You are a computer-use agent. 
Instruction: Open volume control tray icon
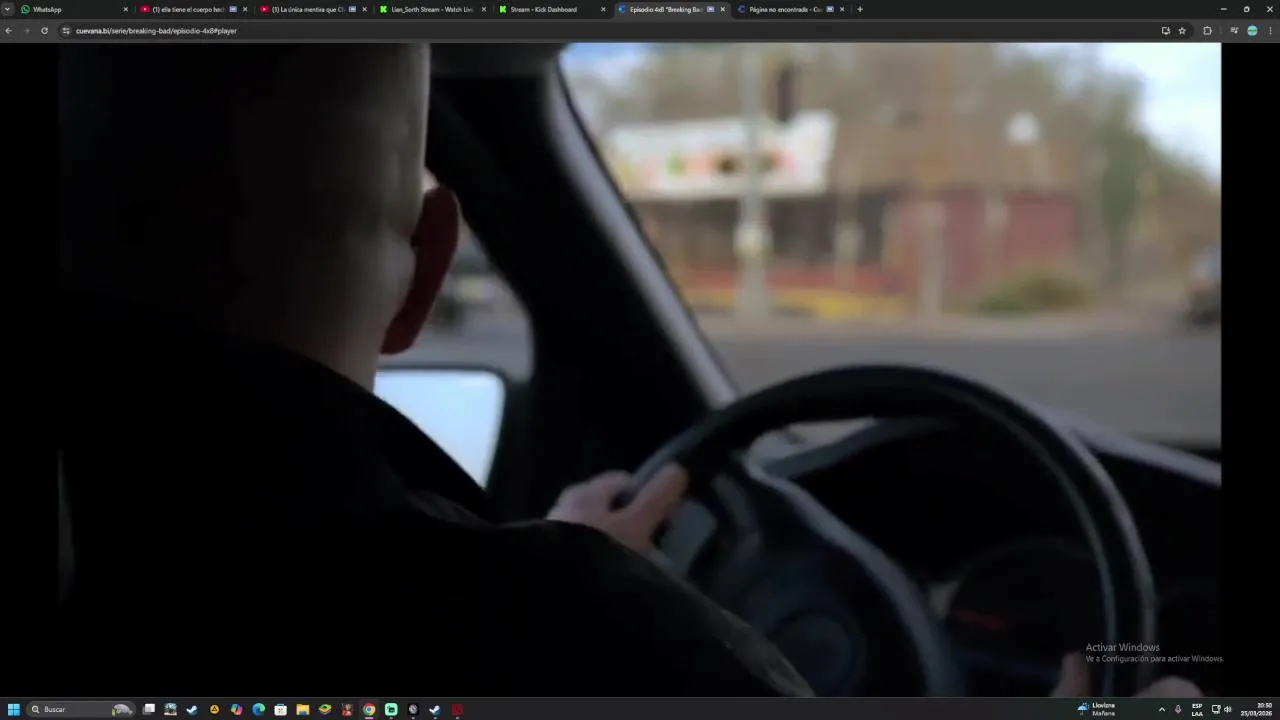click(1228, 709)
